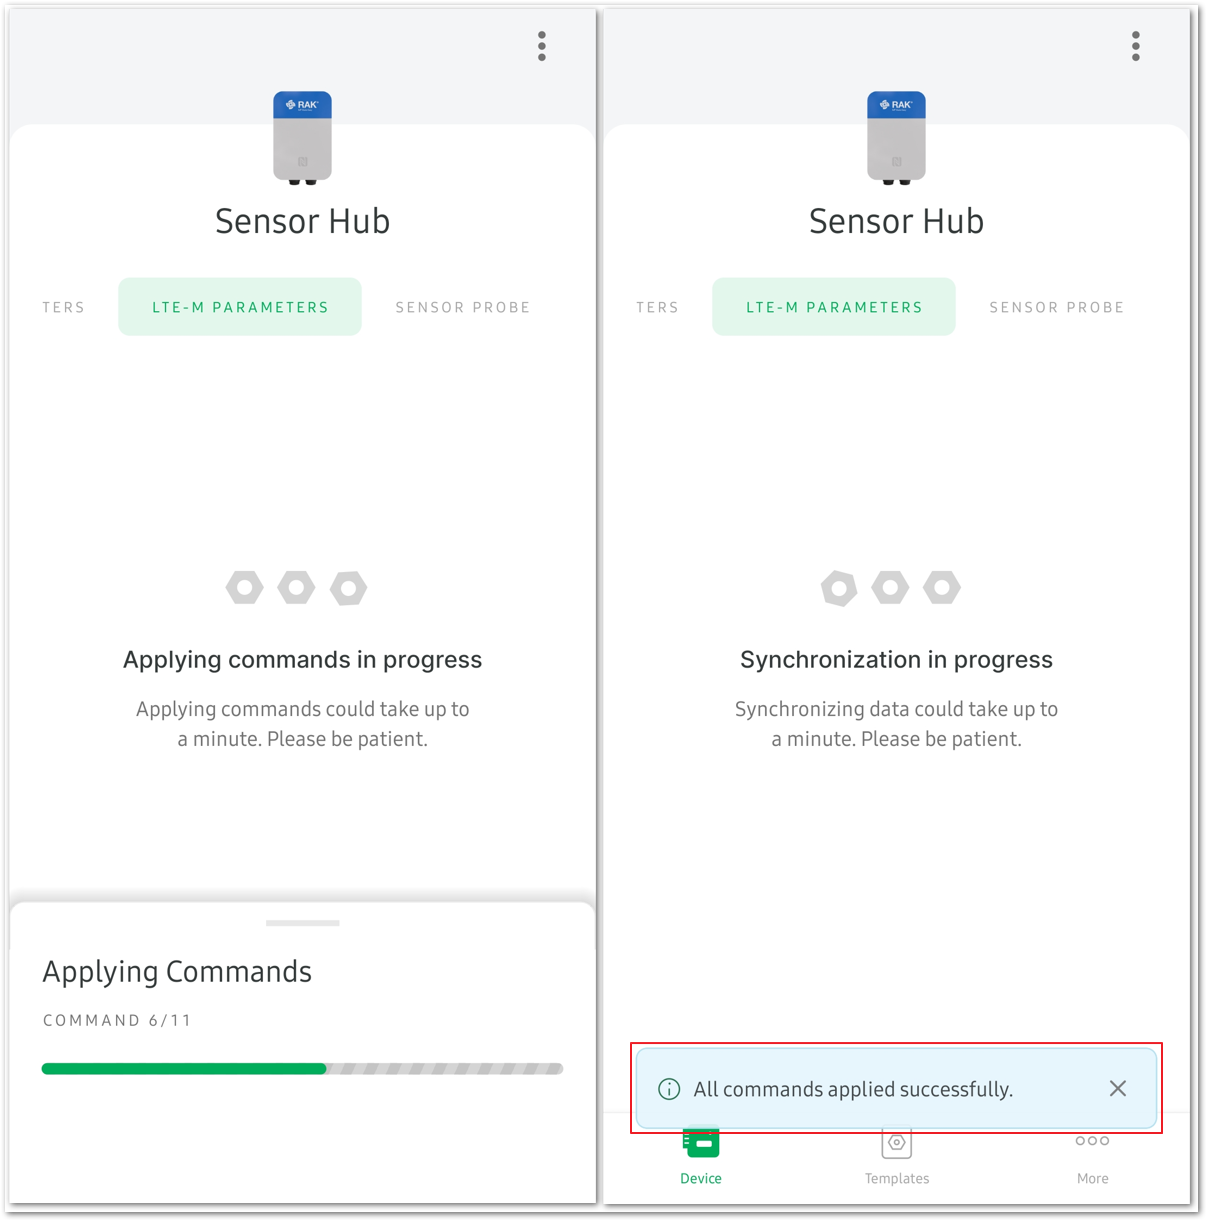Tap the Sensor Hub device image on left screen
The image size is (1207, 1221).
coord(303,138)
